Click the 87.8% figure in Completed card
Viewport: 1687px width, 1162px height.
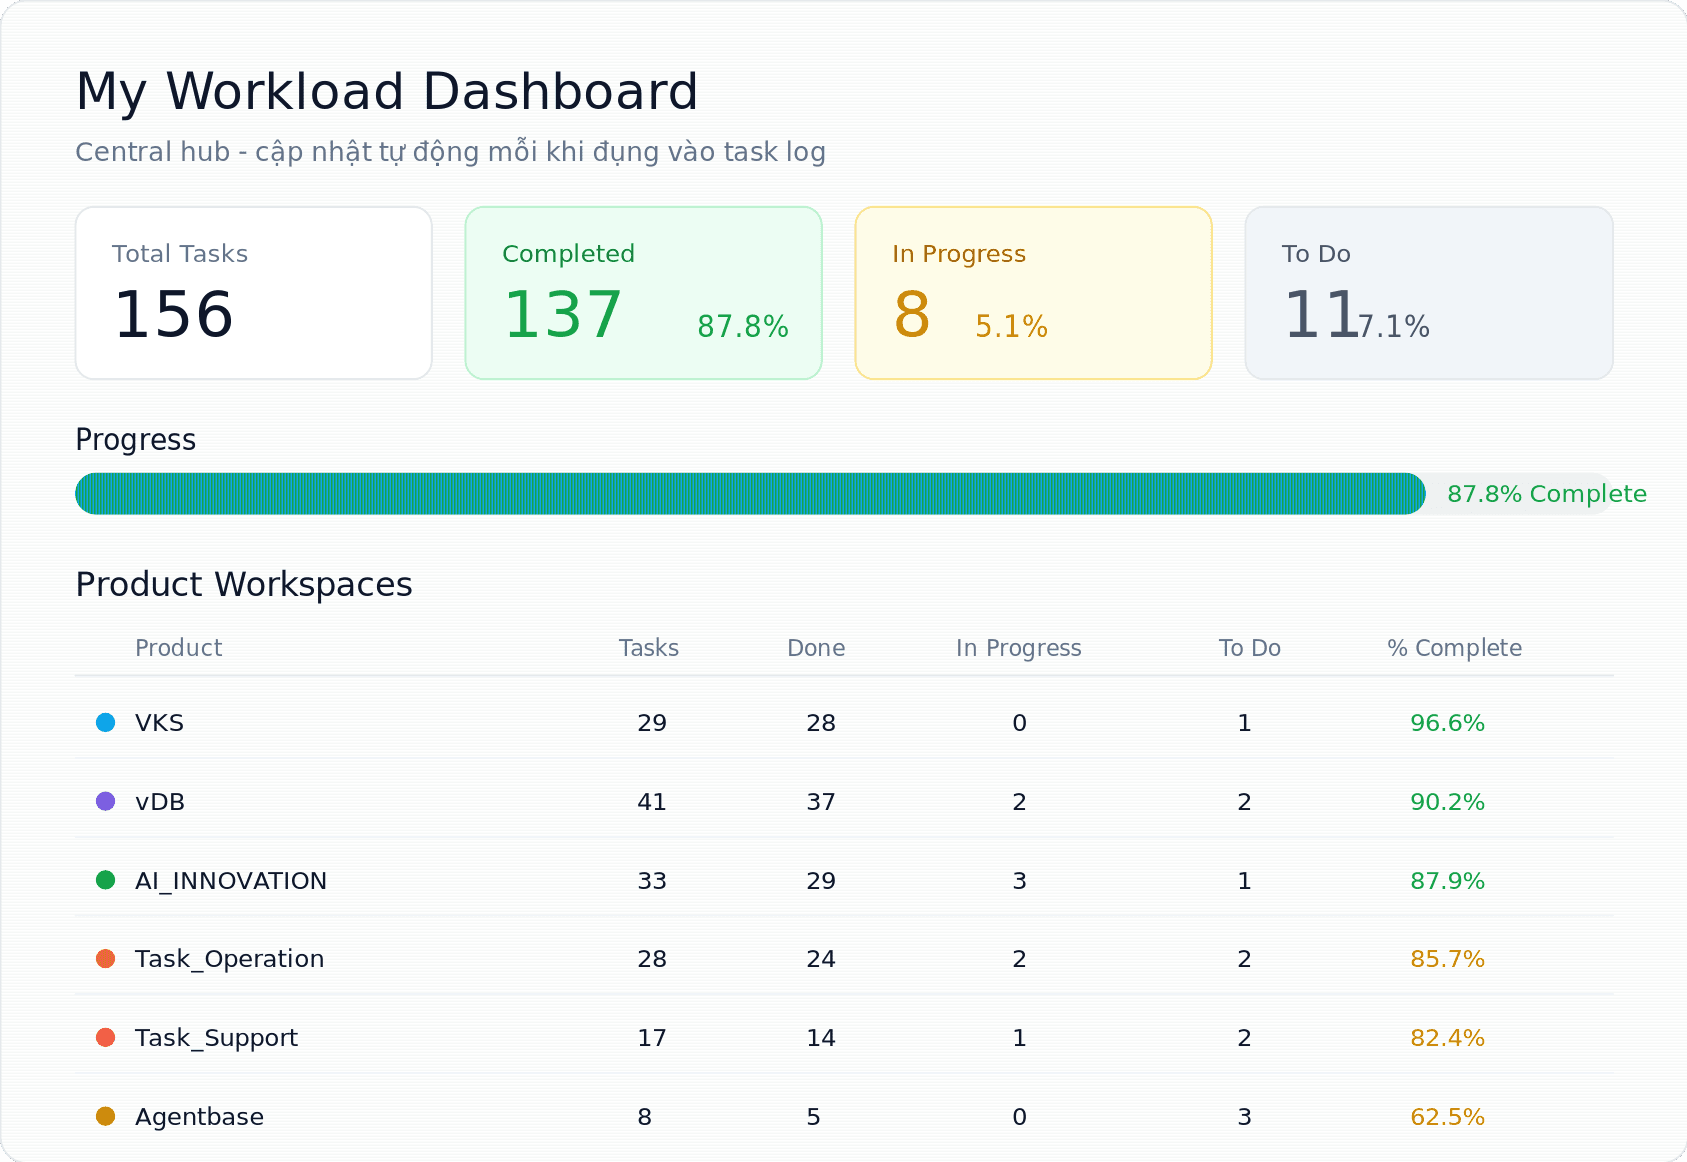click(x=743, y=327)
